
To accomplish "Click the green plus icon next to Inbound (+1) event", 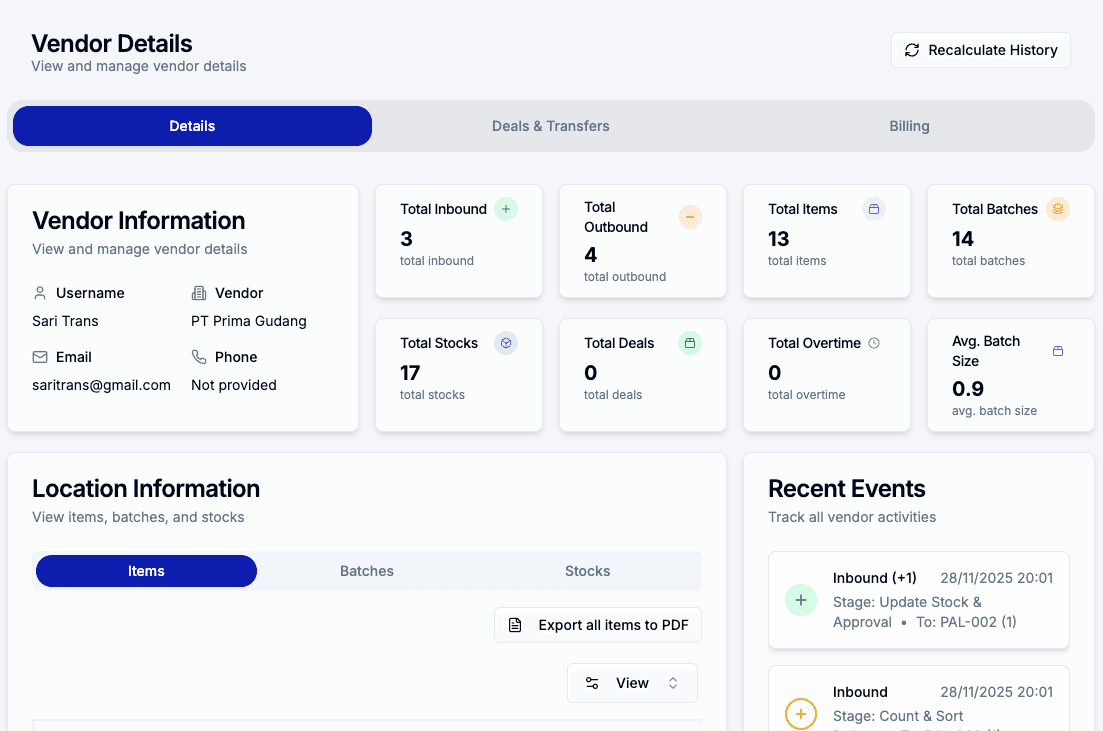I will [800, 600].
